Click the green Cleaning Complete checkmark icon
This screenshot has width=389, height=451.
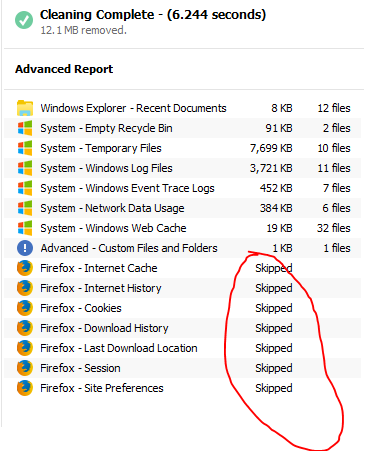point(24,20)
